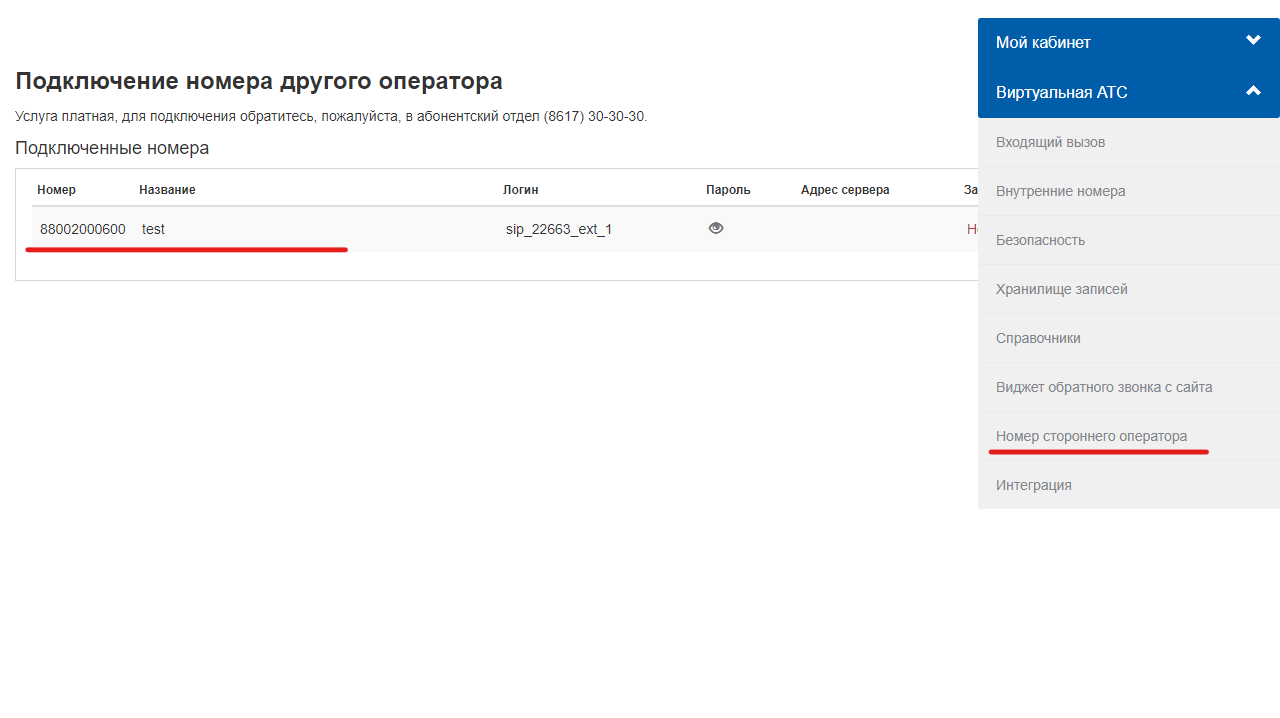1280x718 pixels.
Task: Click the Мой кабинет header label
Action: 1043,42
